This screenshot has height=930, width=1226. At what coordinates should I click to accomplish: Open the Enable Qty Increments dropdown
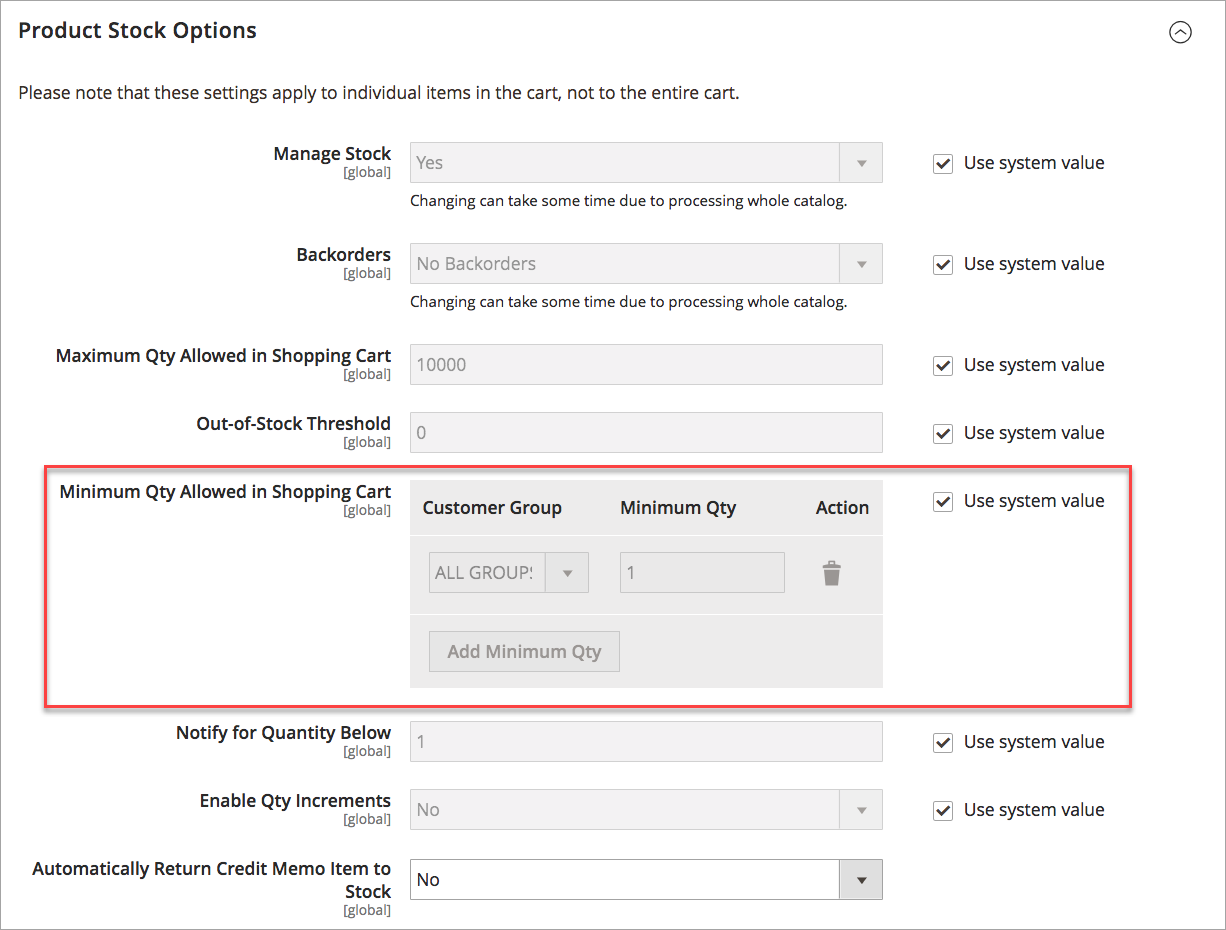tap(861, 809)
